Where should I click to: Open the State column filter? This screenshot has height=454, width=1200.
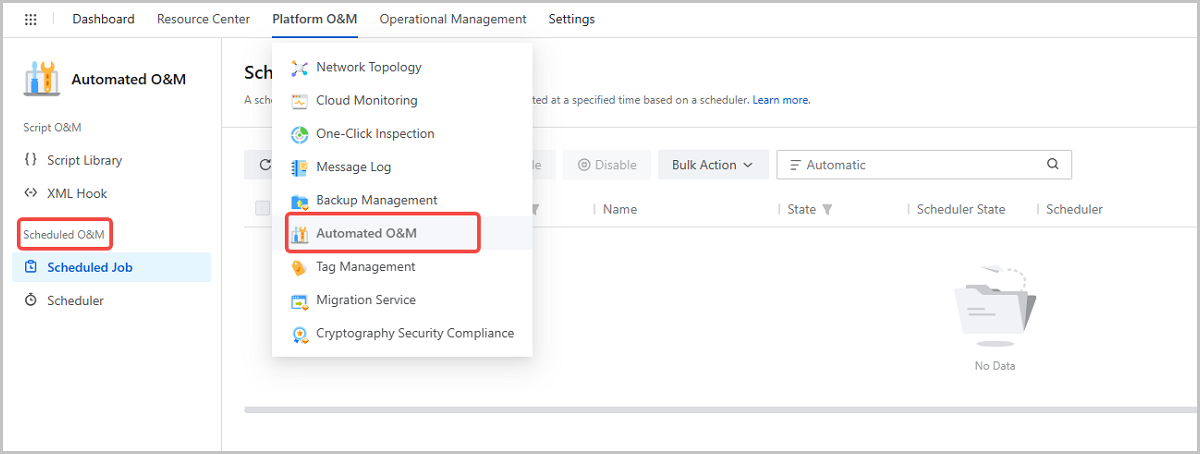[x=827, y=210]
